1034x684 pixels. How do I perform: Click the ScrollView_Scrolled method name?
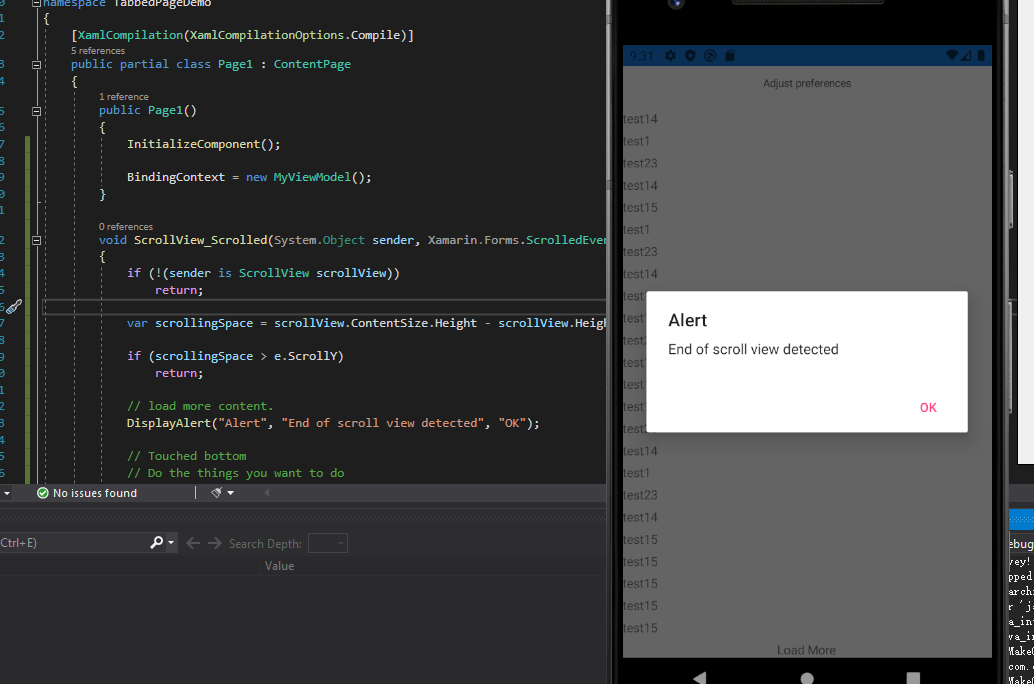pyautogui.click(x=200, y=240)
